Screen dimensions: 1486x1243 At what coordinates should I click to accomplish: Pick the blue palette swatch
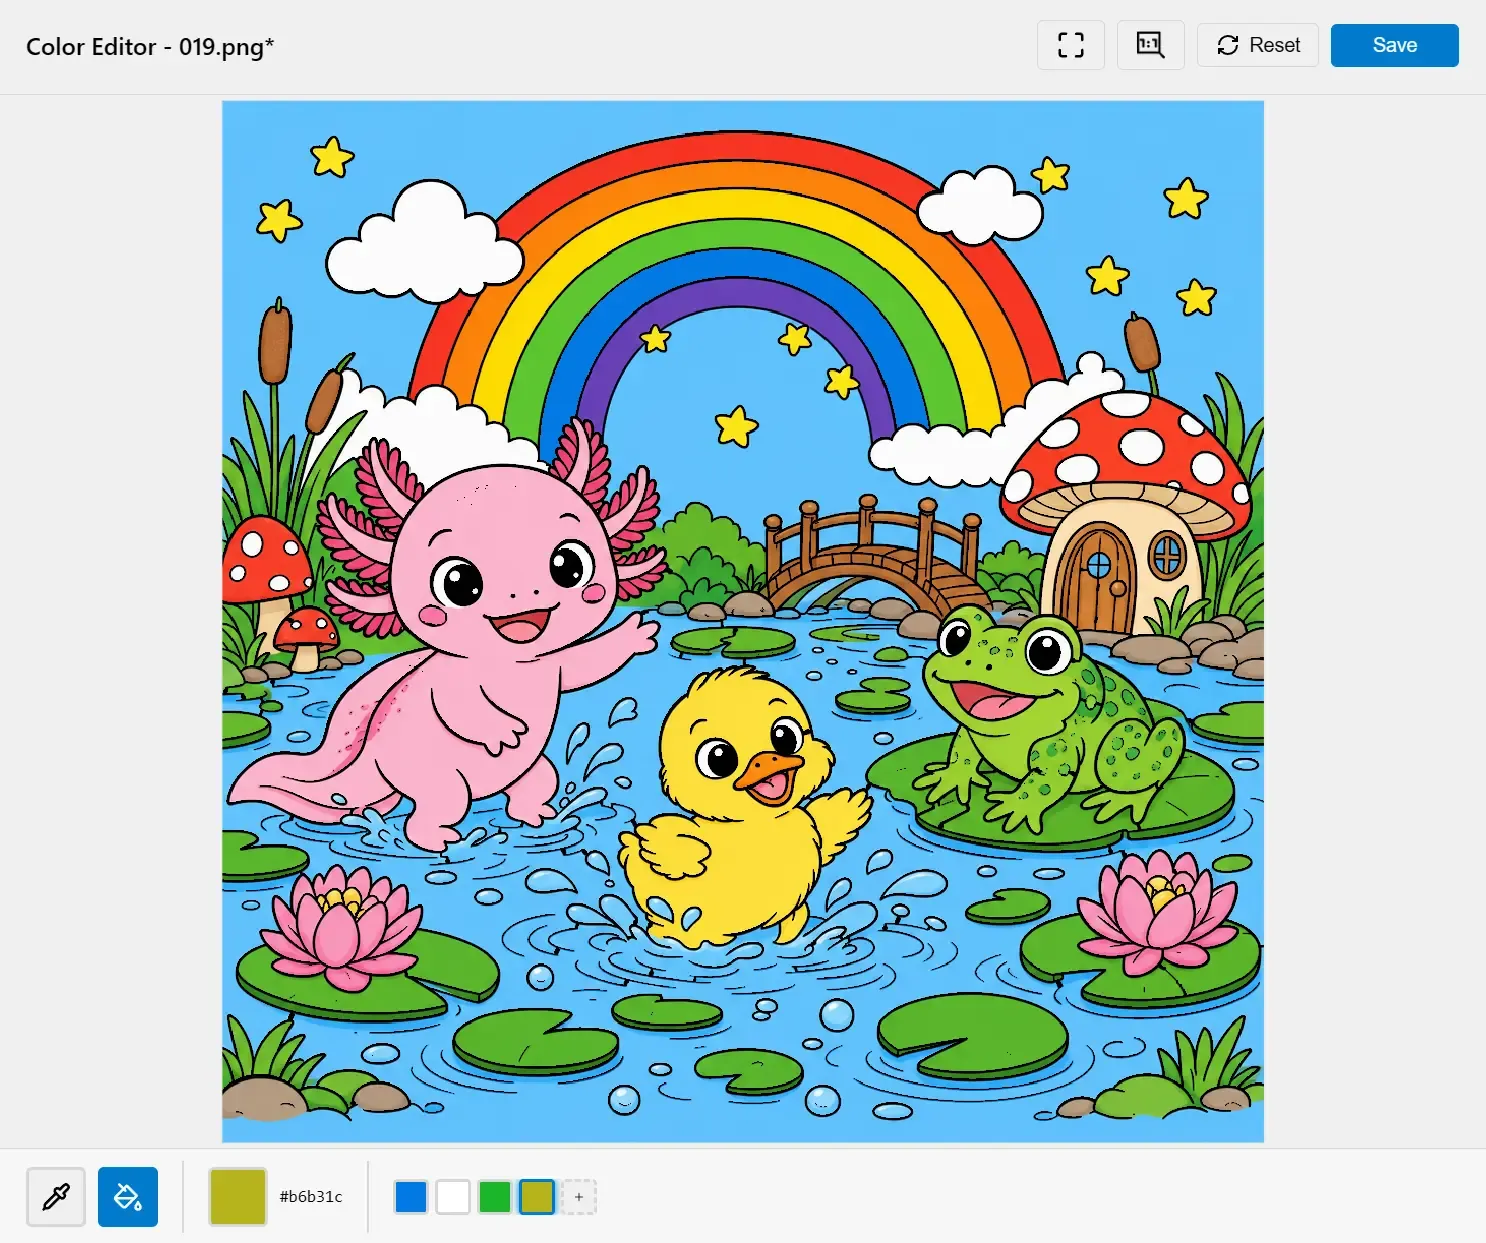411,1197
